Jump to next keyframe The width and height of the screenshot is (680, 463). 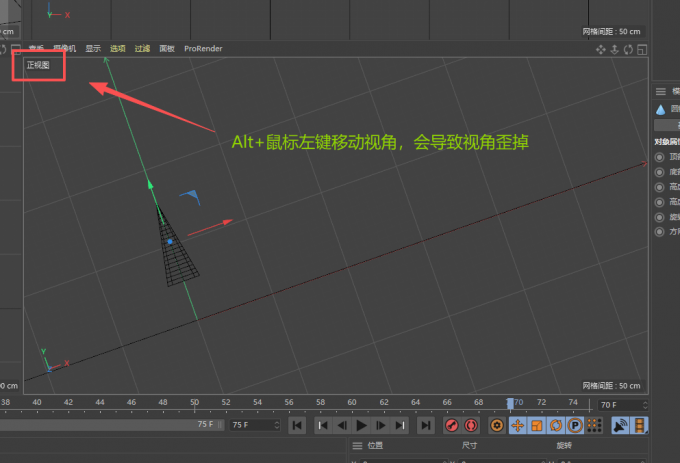tap(400, 425)
